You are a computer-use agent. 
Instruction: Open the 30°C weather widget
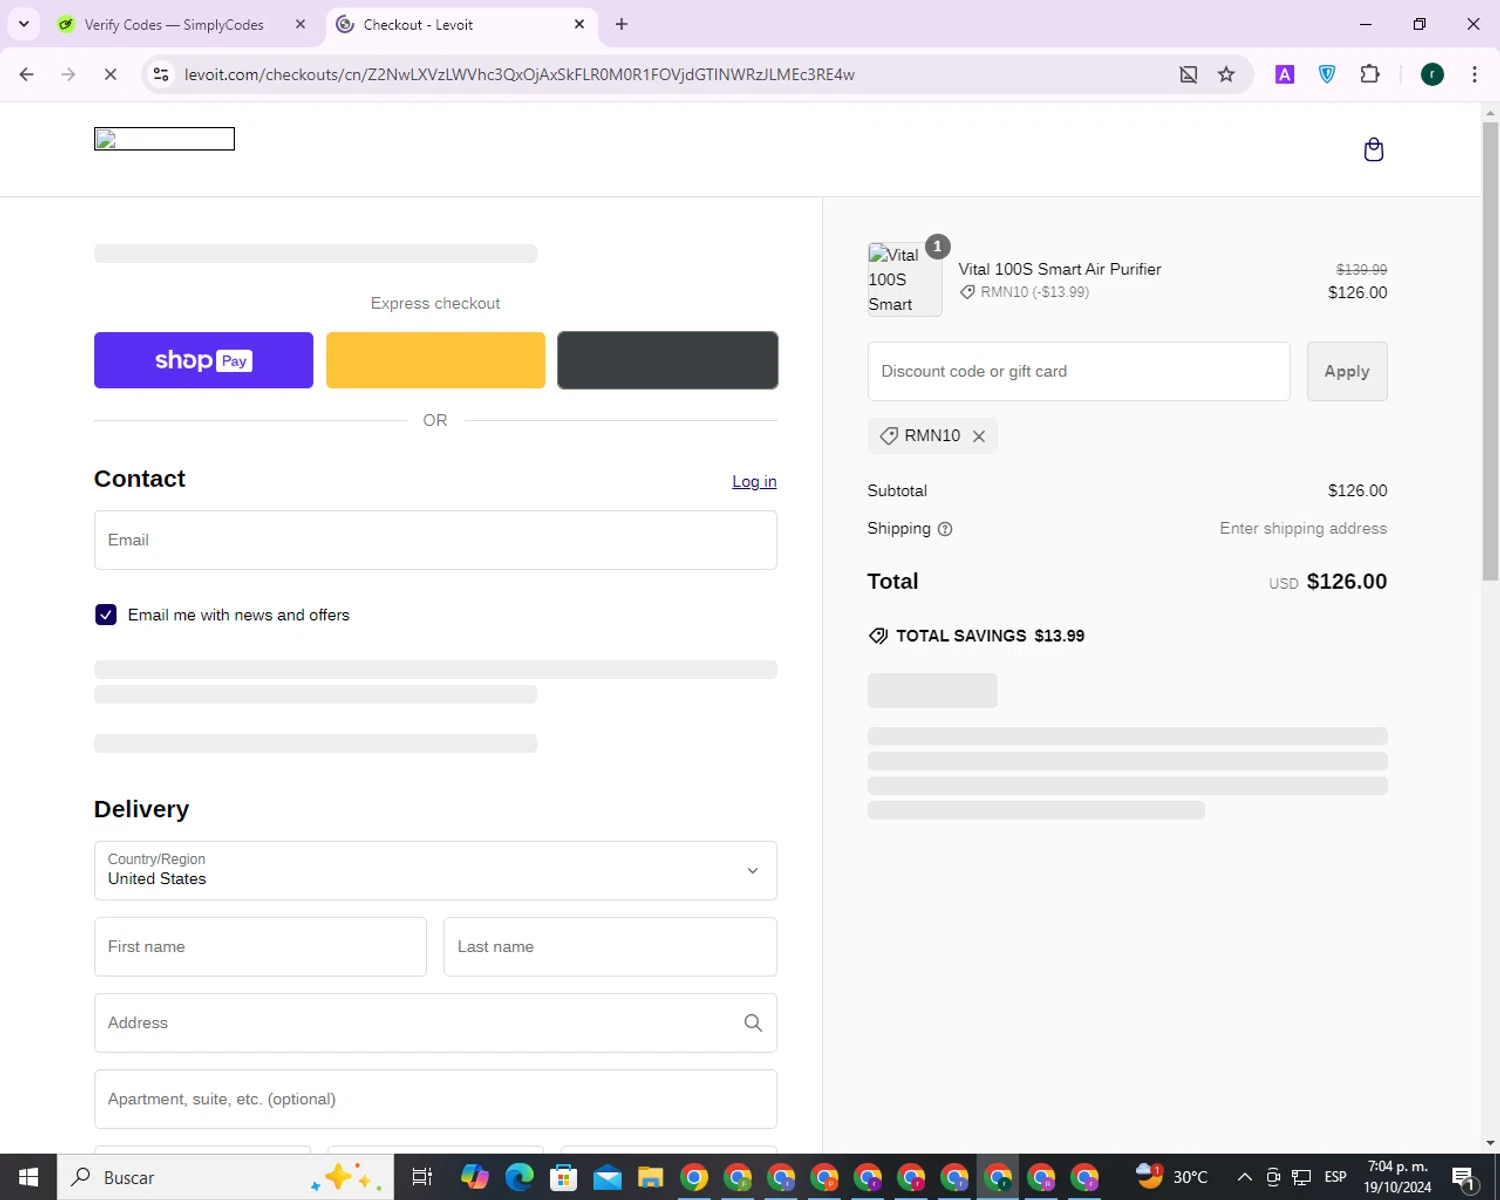1172,1177
